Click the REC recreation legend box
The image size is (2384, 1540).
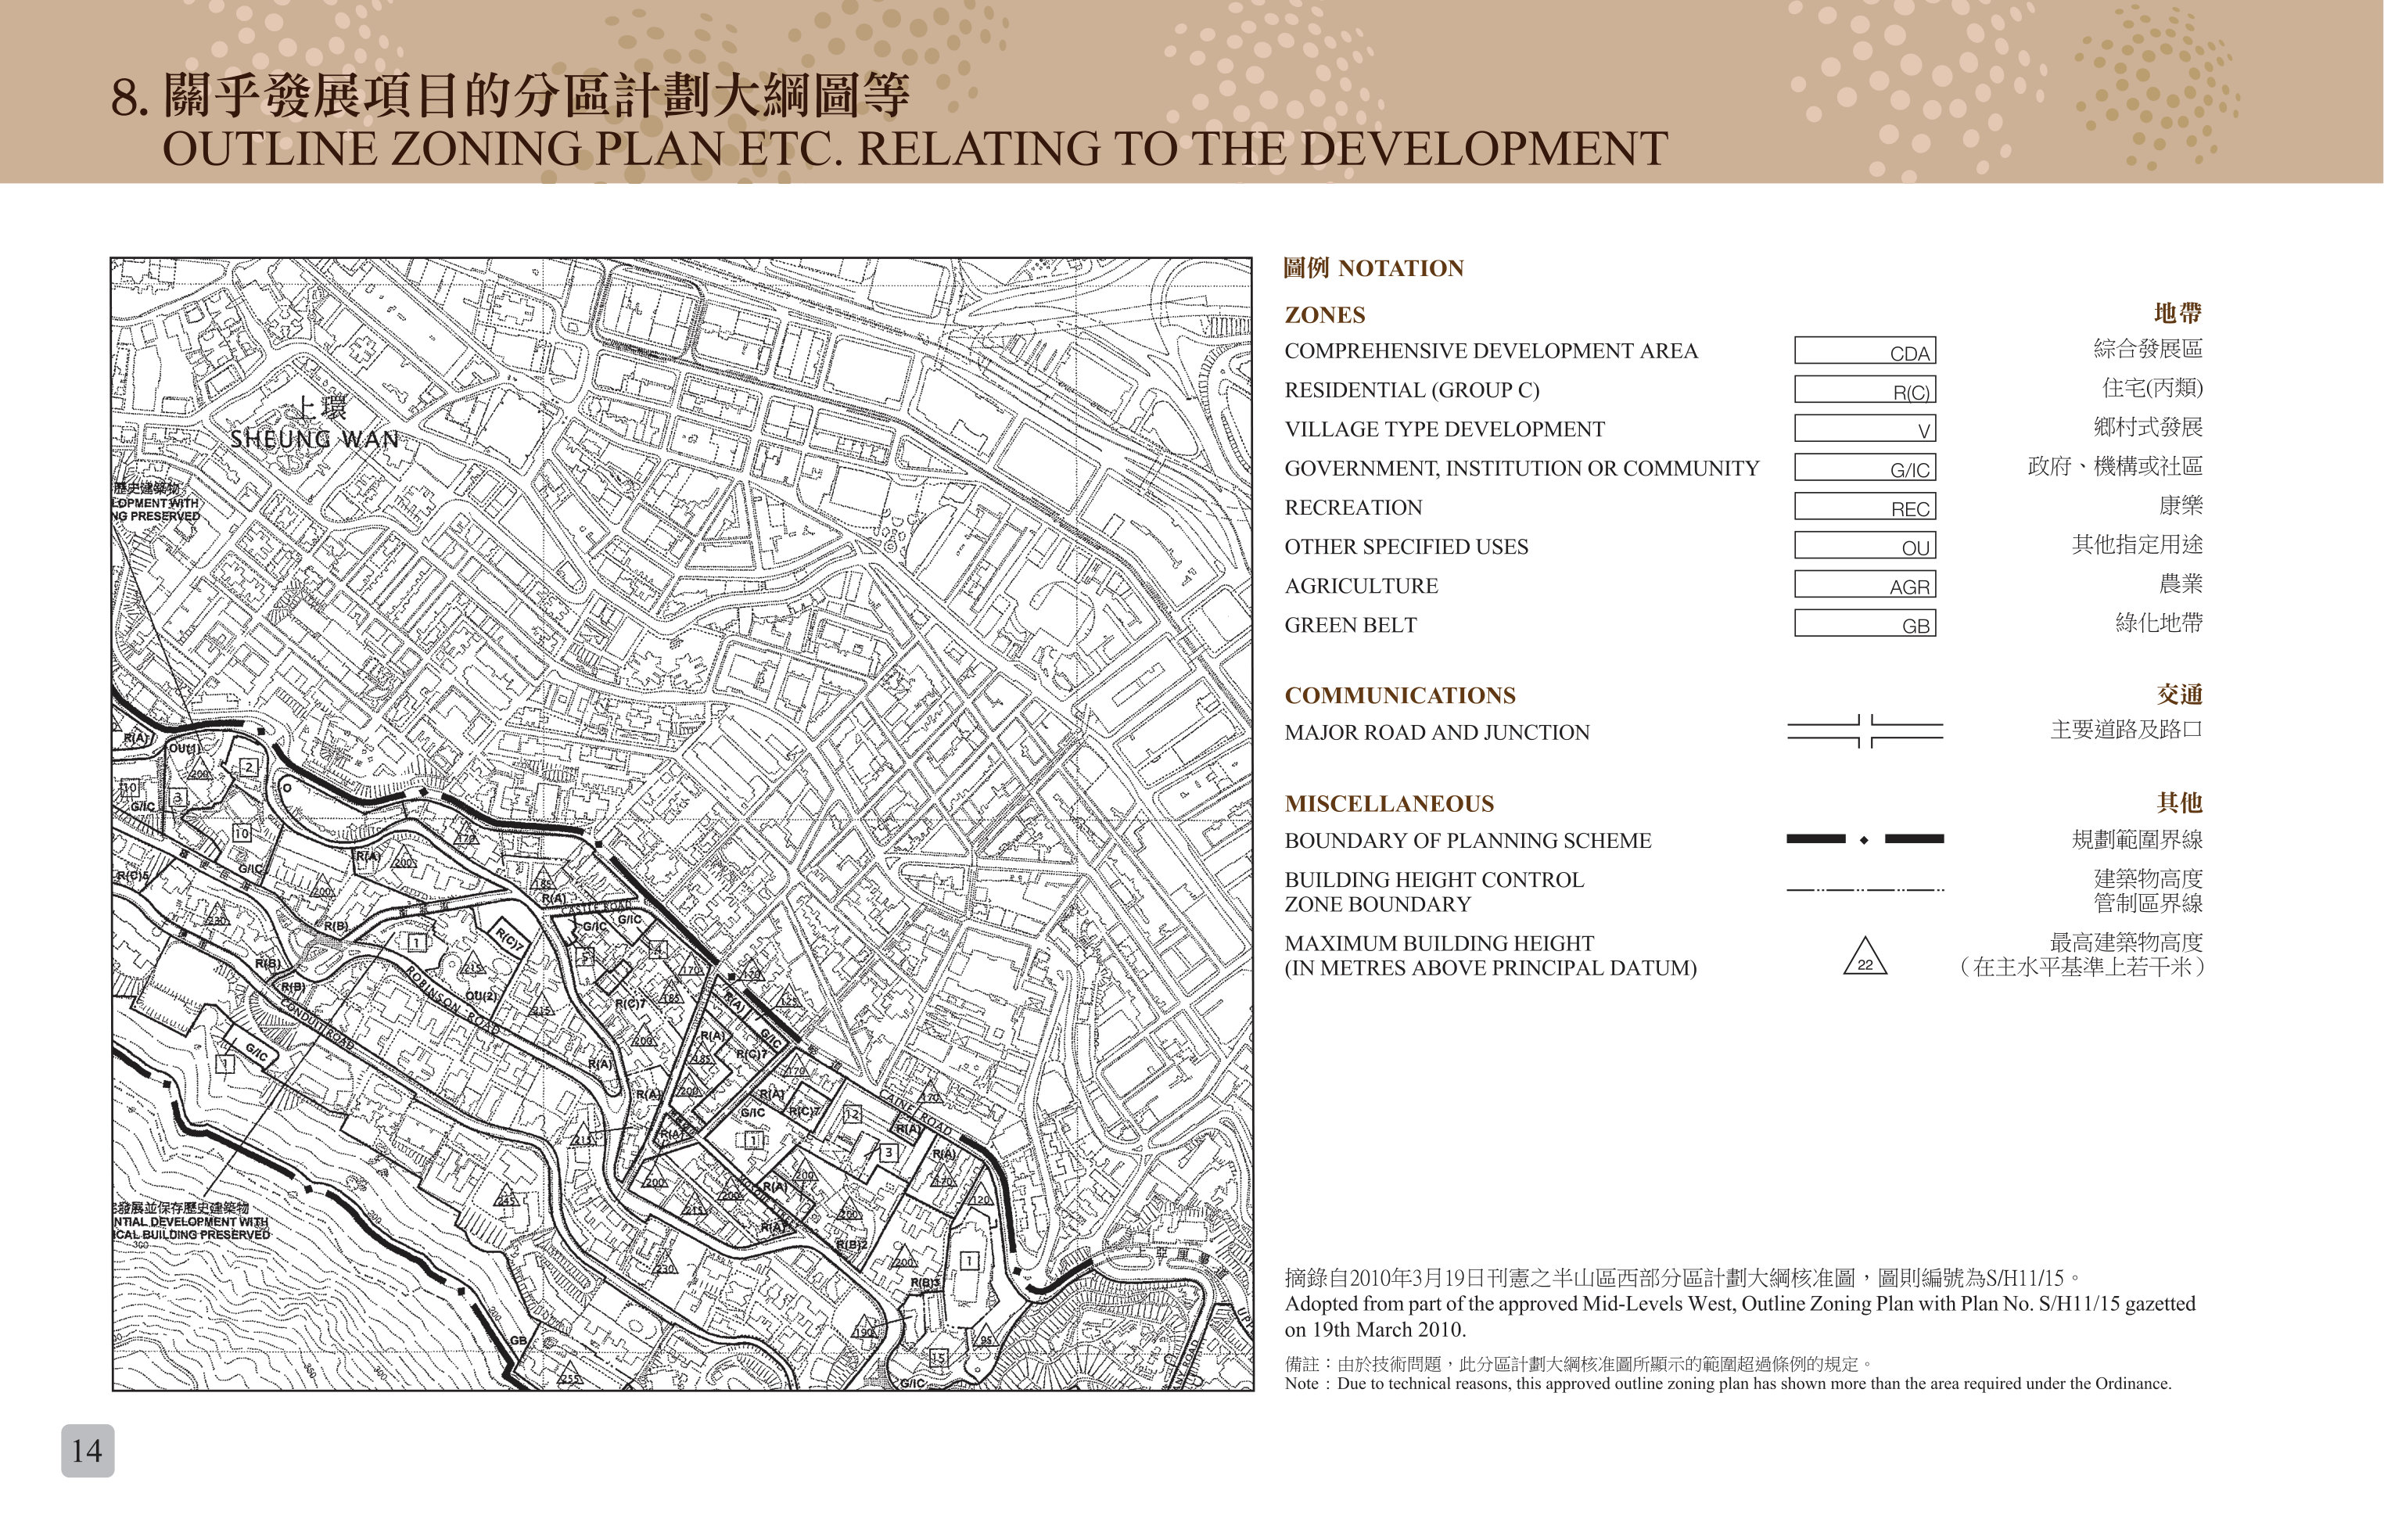point(1865,506)
